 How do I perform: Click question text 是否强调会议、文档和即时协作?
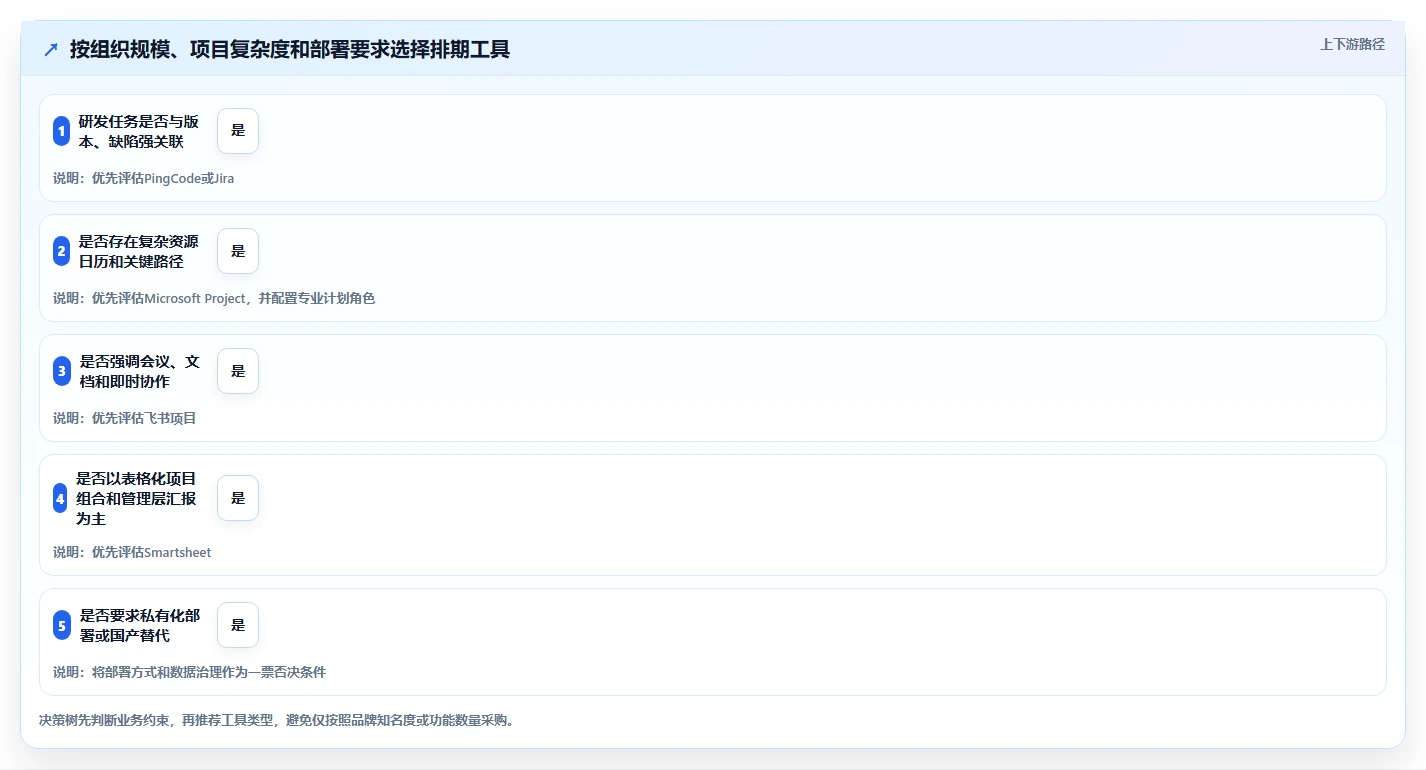(140, 371)
